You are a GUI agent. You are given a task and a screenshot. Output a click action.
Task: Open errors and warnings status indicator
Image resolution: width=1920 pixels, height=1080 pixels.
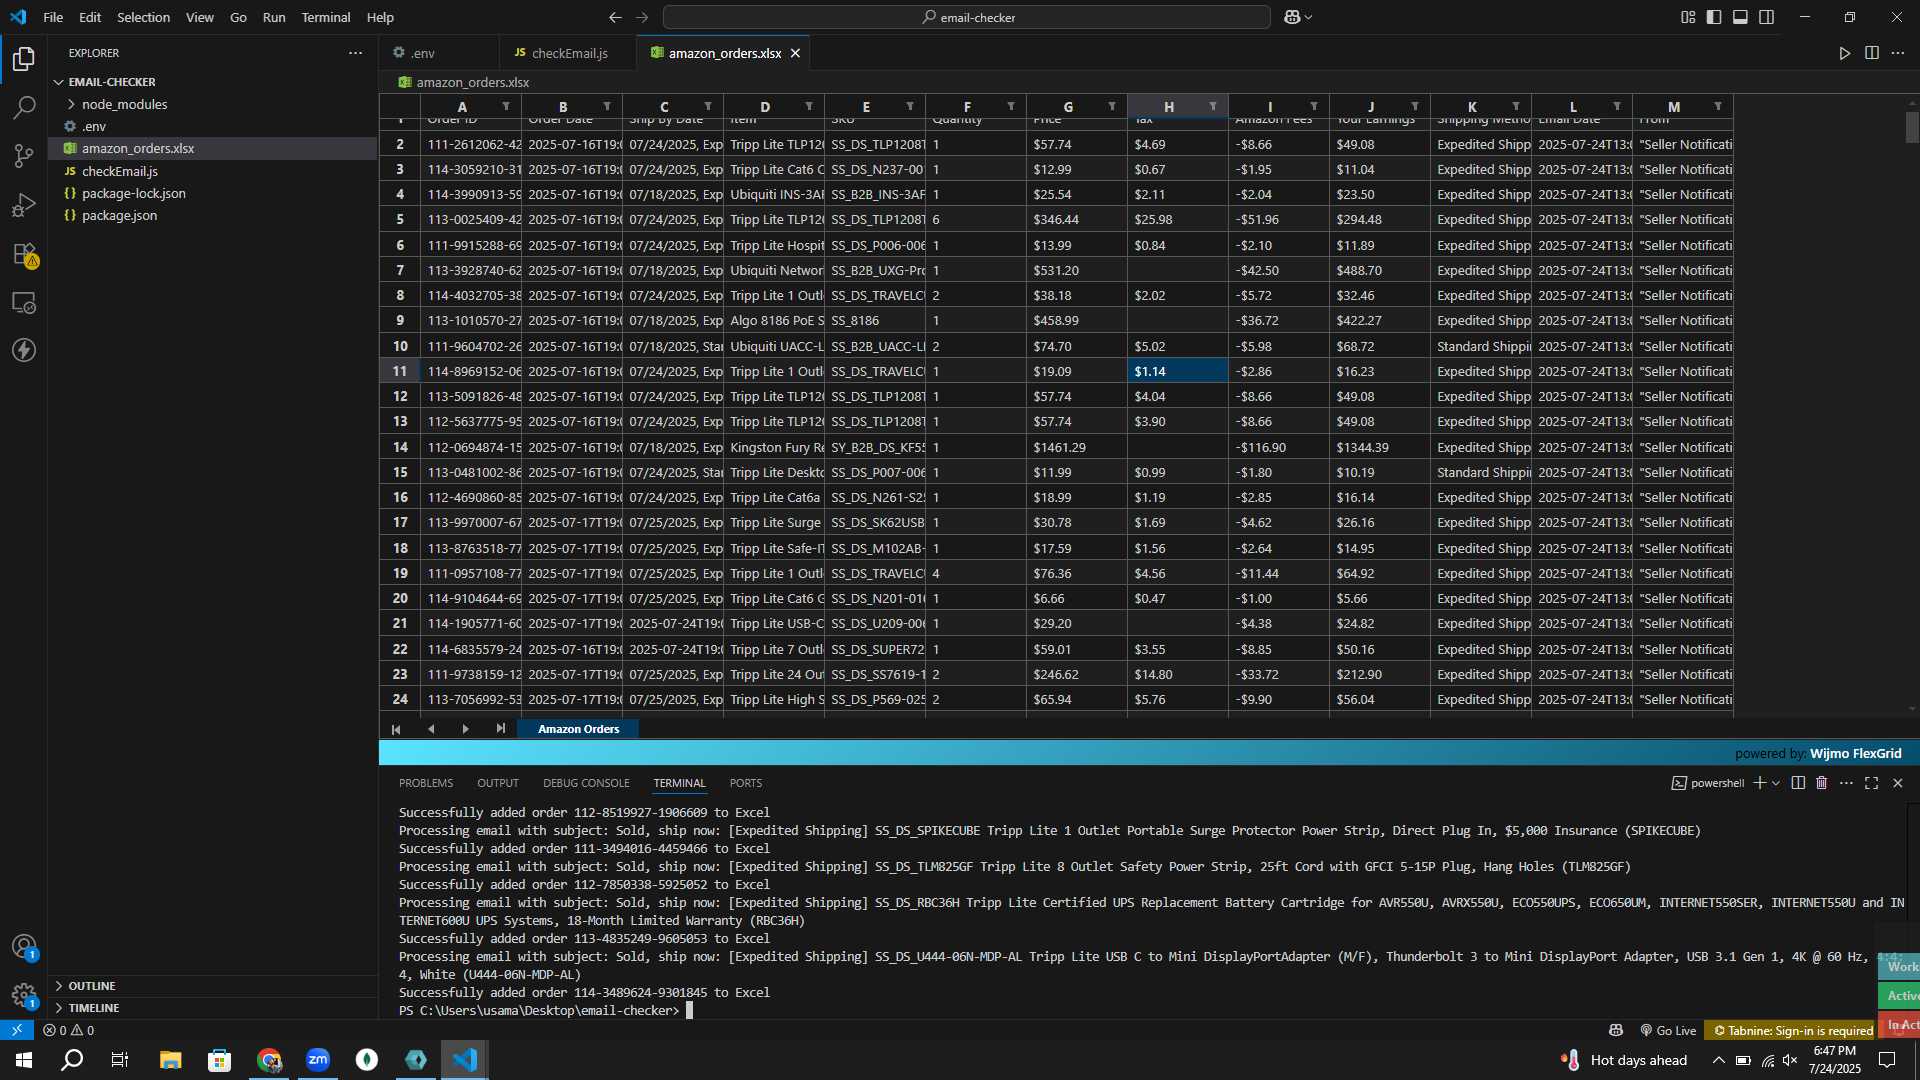pos(69,1030)
